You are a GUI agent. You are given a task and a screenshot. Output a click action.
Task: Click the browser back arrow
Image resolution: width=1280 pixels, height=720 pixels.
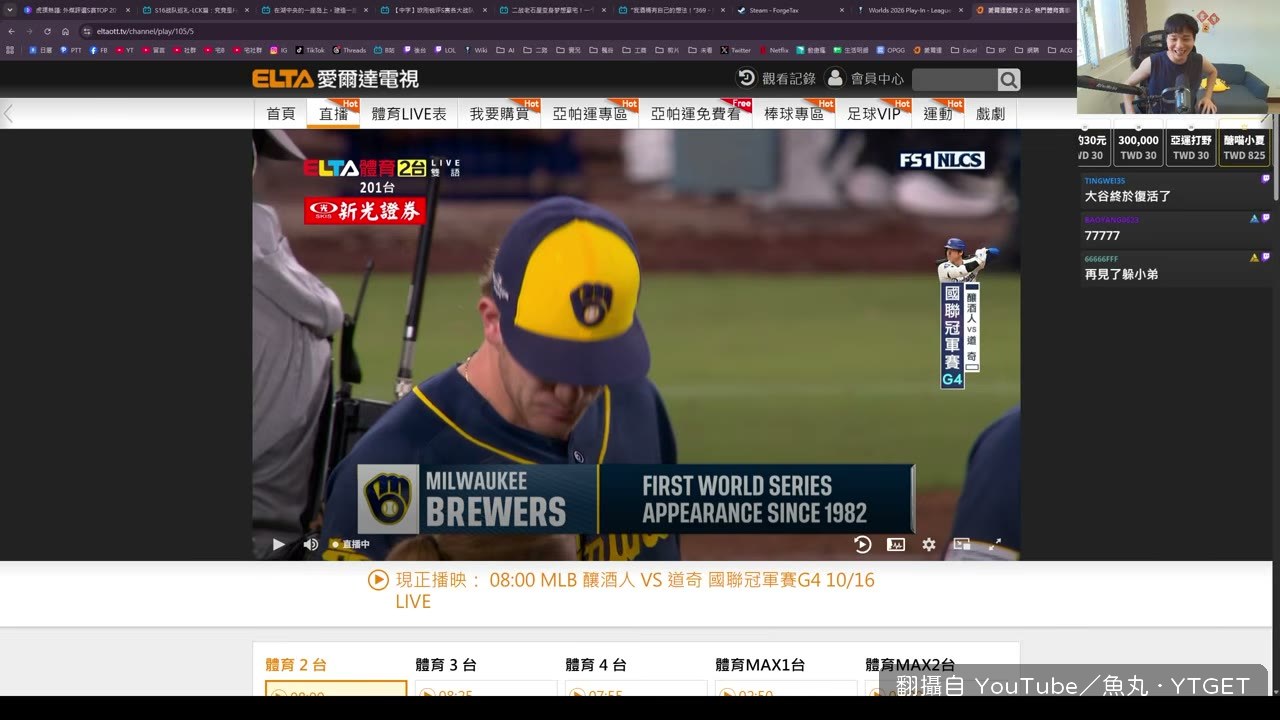pos(10,31)
